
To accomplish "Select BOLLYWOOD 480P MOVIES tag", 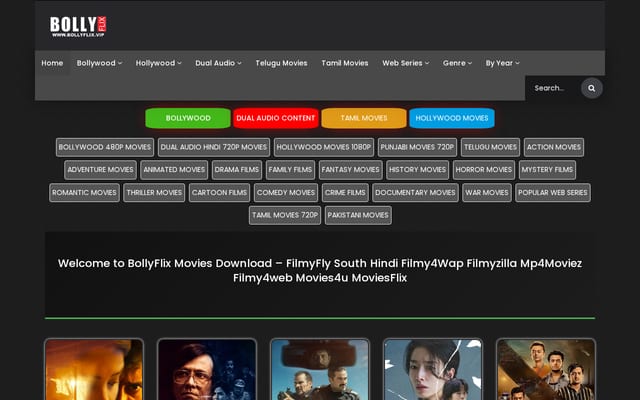I will point(105,147).
